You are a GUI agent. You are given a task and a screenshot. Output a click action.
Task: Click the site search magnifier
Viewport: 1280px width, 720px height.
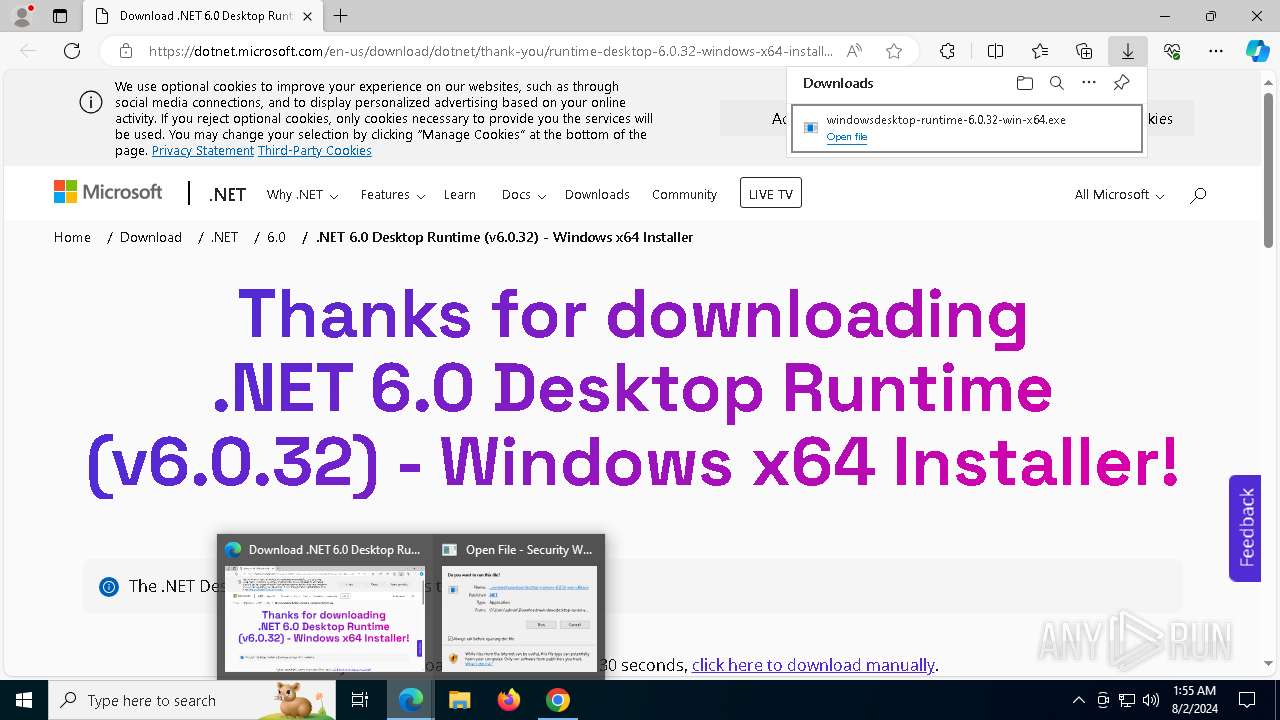click(1198, 195)
